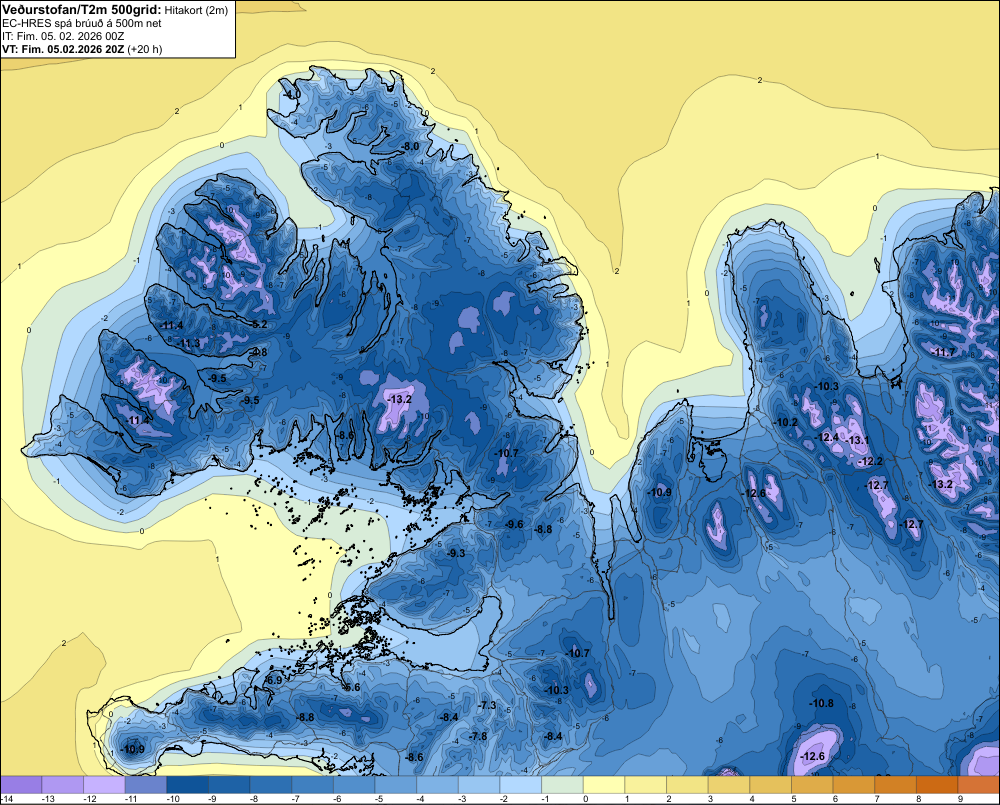Click the '-9.3' temperature value
Screen dimensions: 1000x805
(456, 553)
